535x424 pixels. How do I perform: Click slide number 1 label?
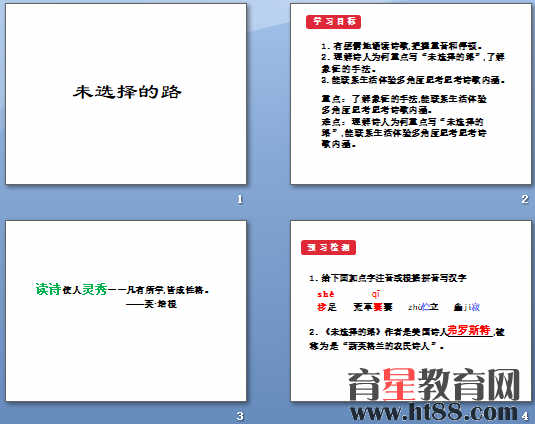point(240,199)
